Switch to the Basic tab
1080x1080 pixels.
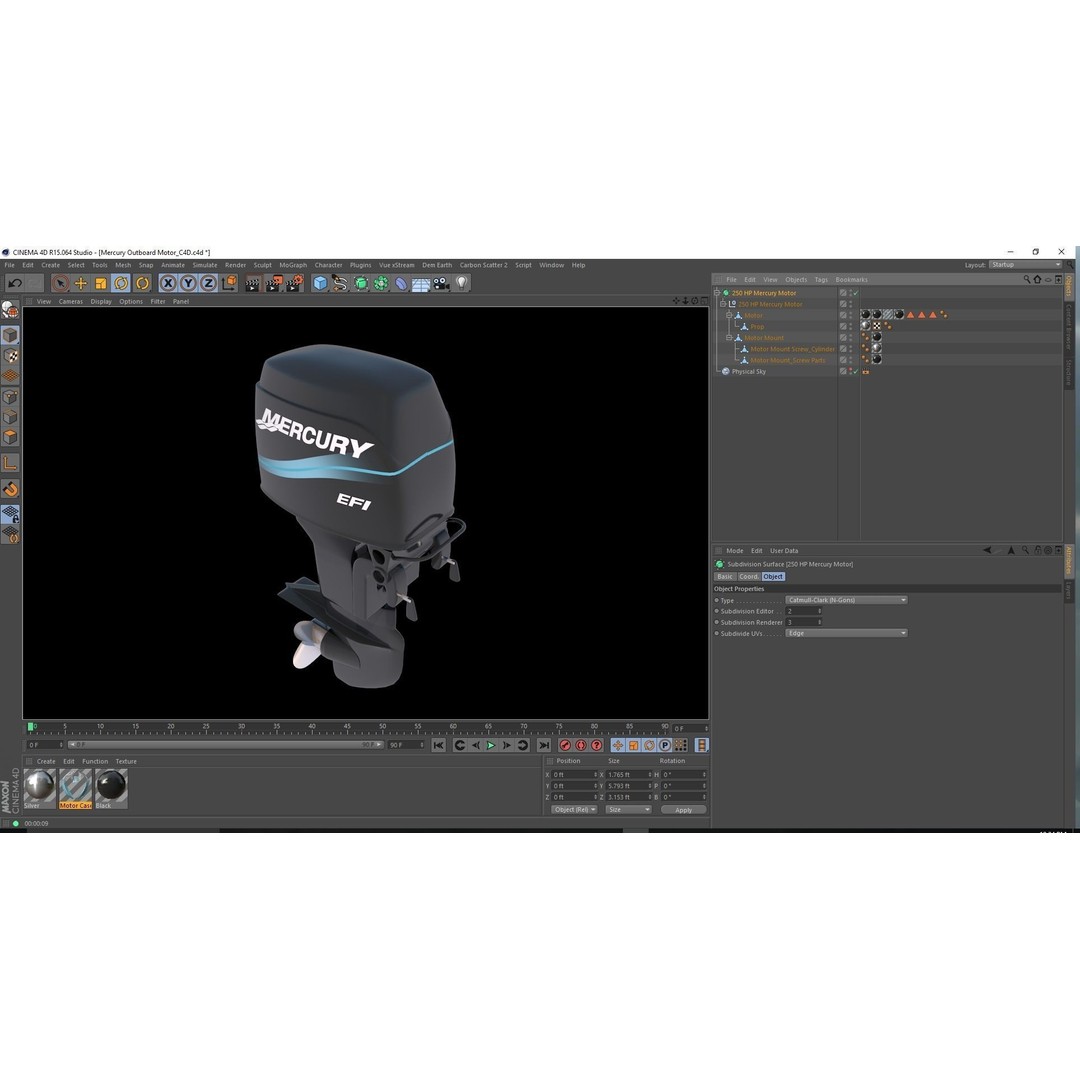[x=725, y=577]
